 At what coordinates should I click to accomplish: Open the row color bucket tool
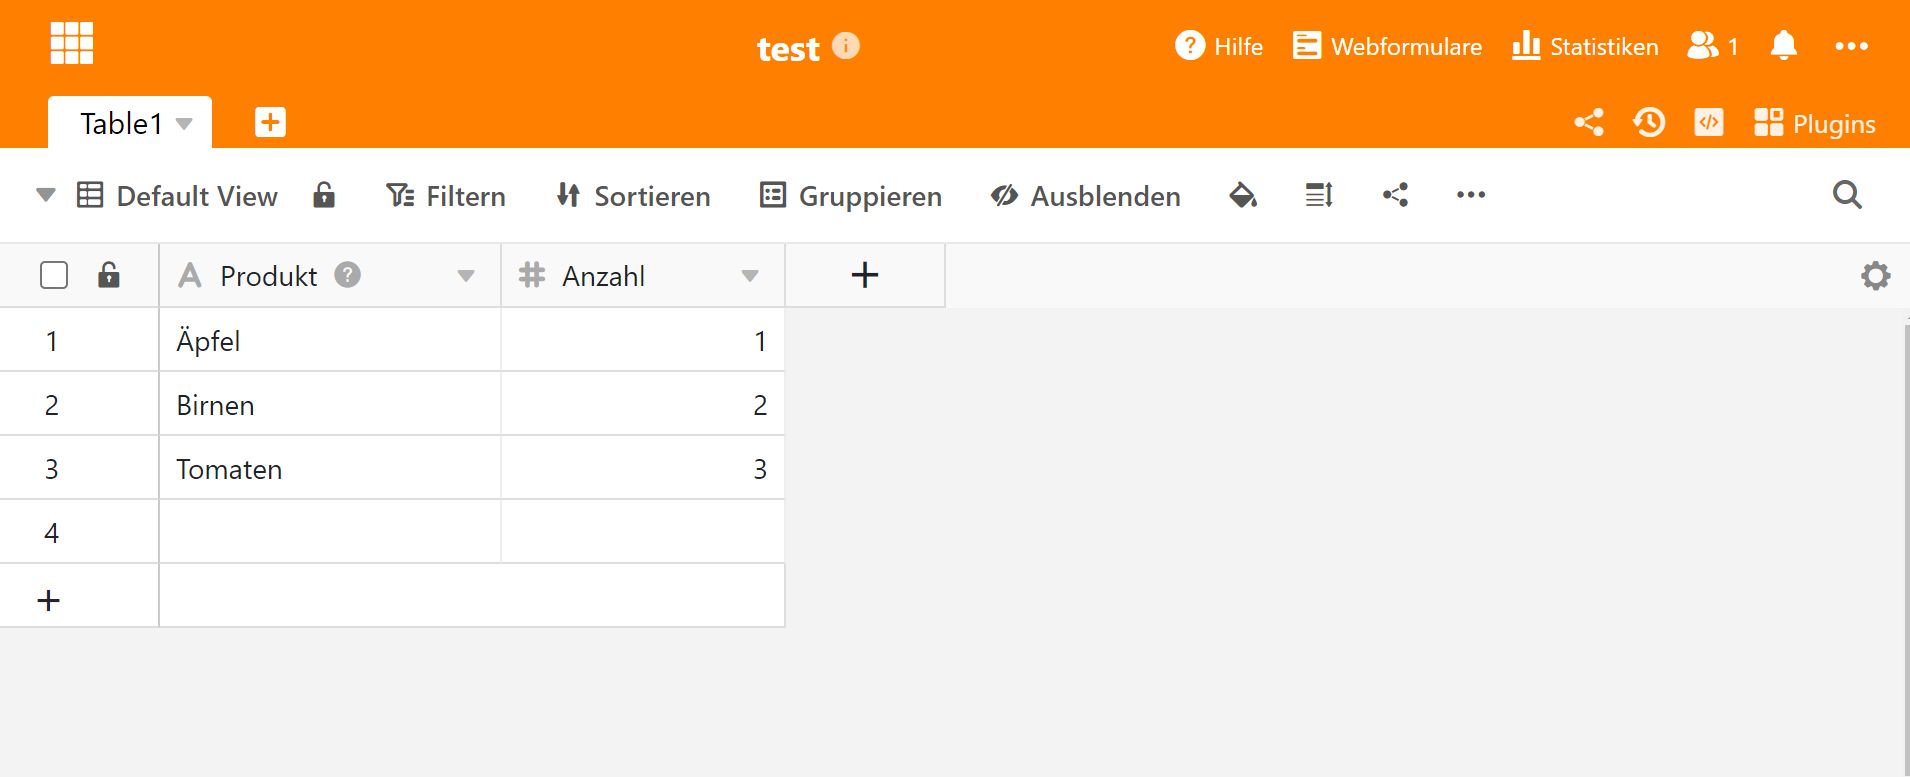(1242, 195)
